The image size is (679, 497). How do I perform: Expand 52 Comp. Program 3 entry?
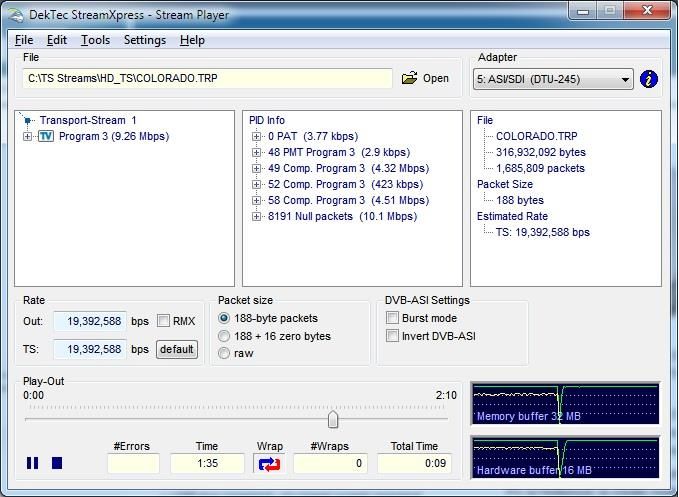coord(256,184)
